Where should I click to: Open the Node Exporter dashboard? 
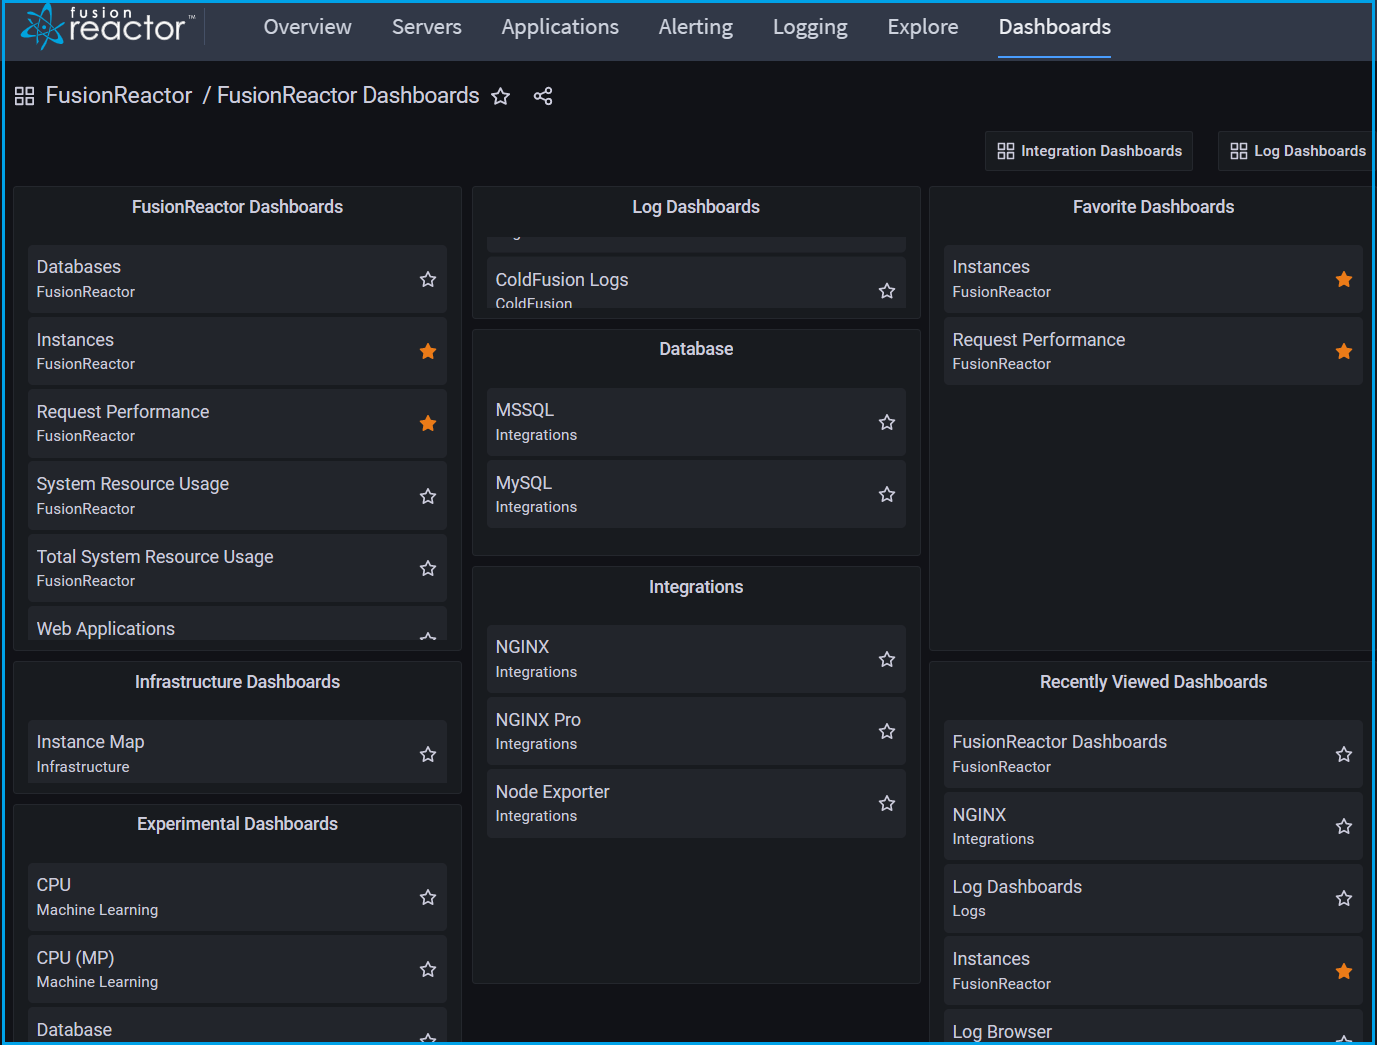[696, 803]
